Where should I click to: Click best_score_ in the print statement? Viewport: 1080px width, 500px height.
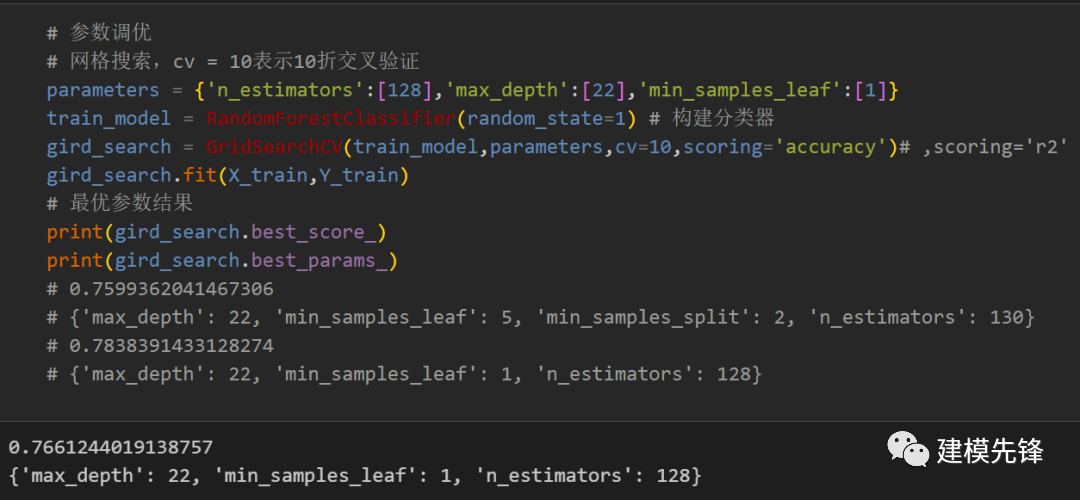[313, 232]
